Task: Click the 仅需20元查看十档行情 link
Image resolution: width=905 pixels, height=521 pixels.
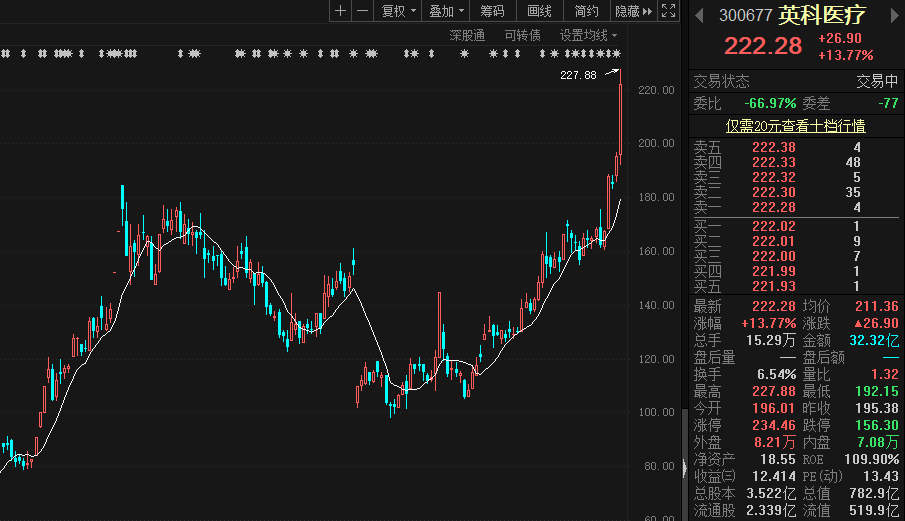Action: (795, 126)
